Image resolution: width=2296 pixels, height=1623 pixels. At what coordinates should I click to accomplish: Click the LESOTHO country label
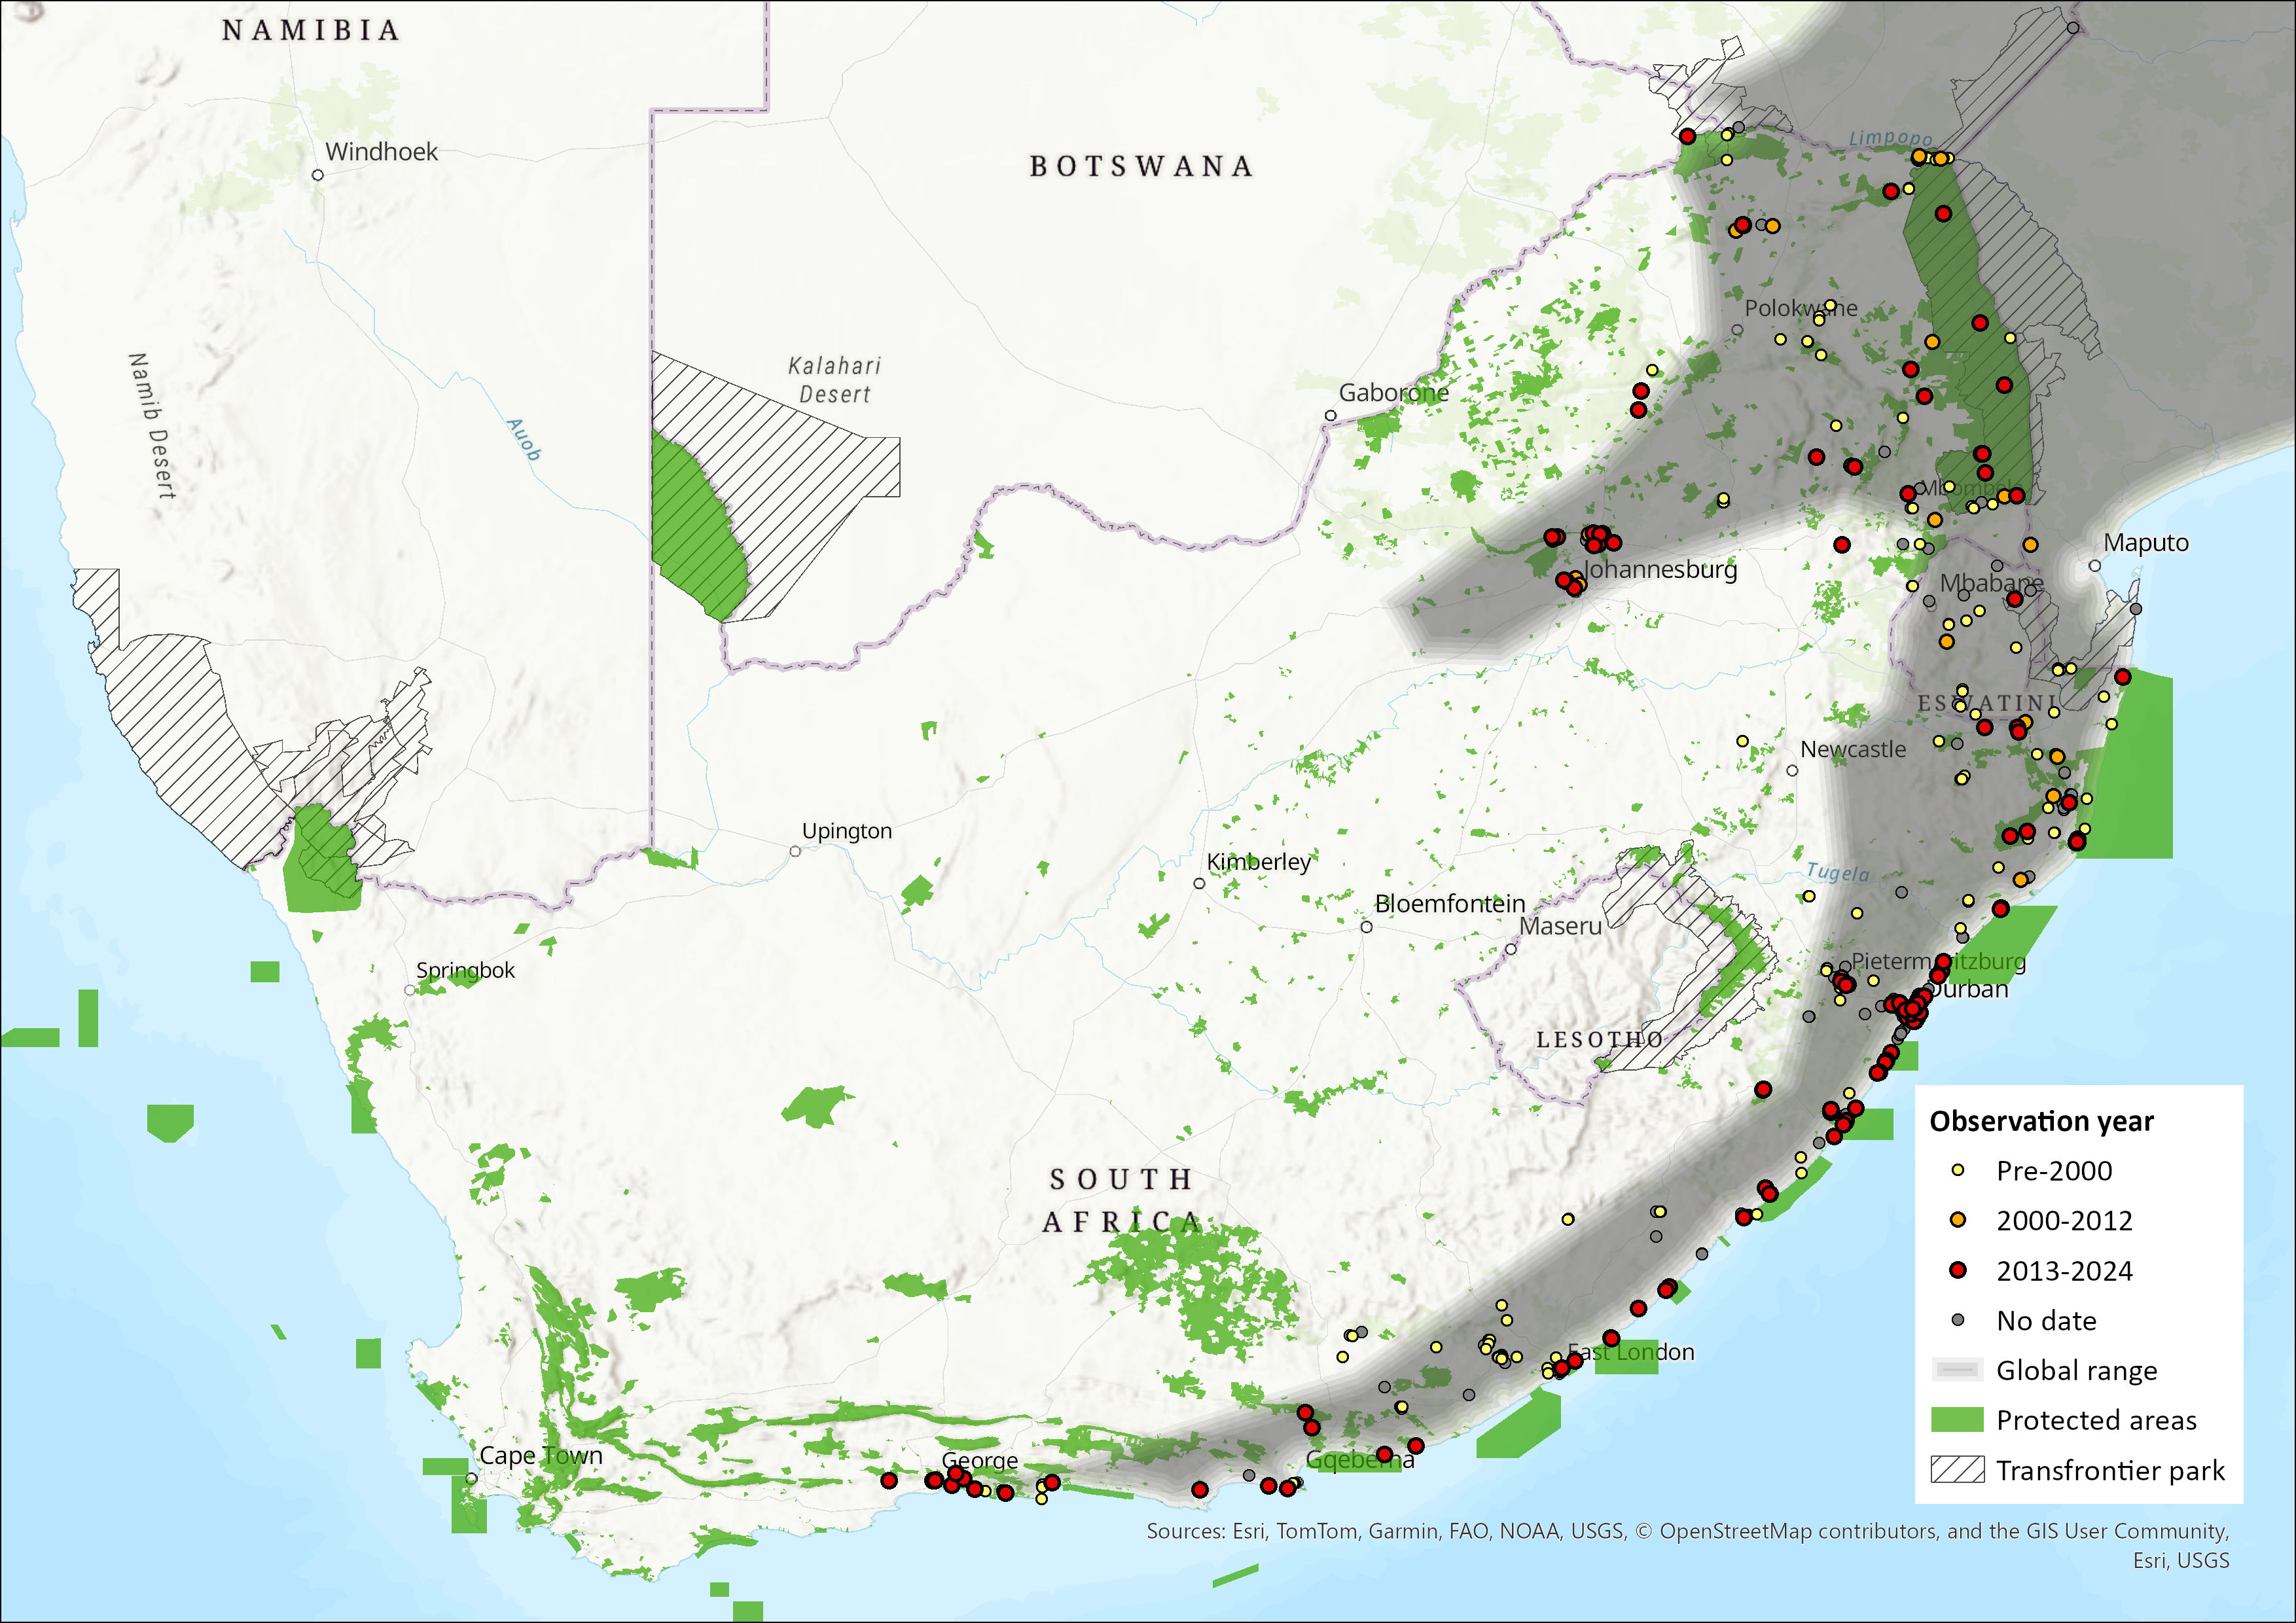pos(1599,1040)
